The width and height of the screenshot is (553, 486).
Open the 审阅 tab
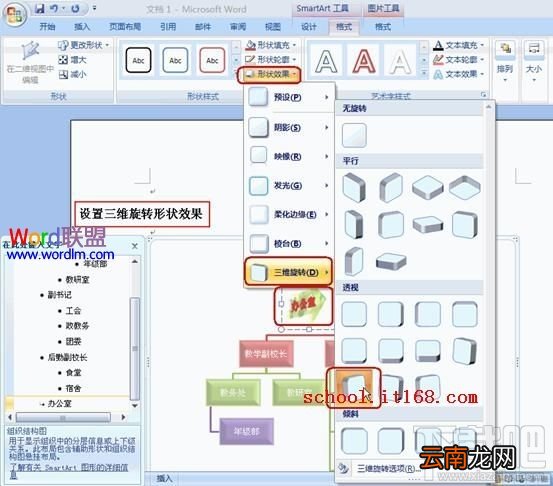238,26
